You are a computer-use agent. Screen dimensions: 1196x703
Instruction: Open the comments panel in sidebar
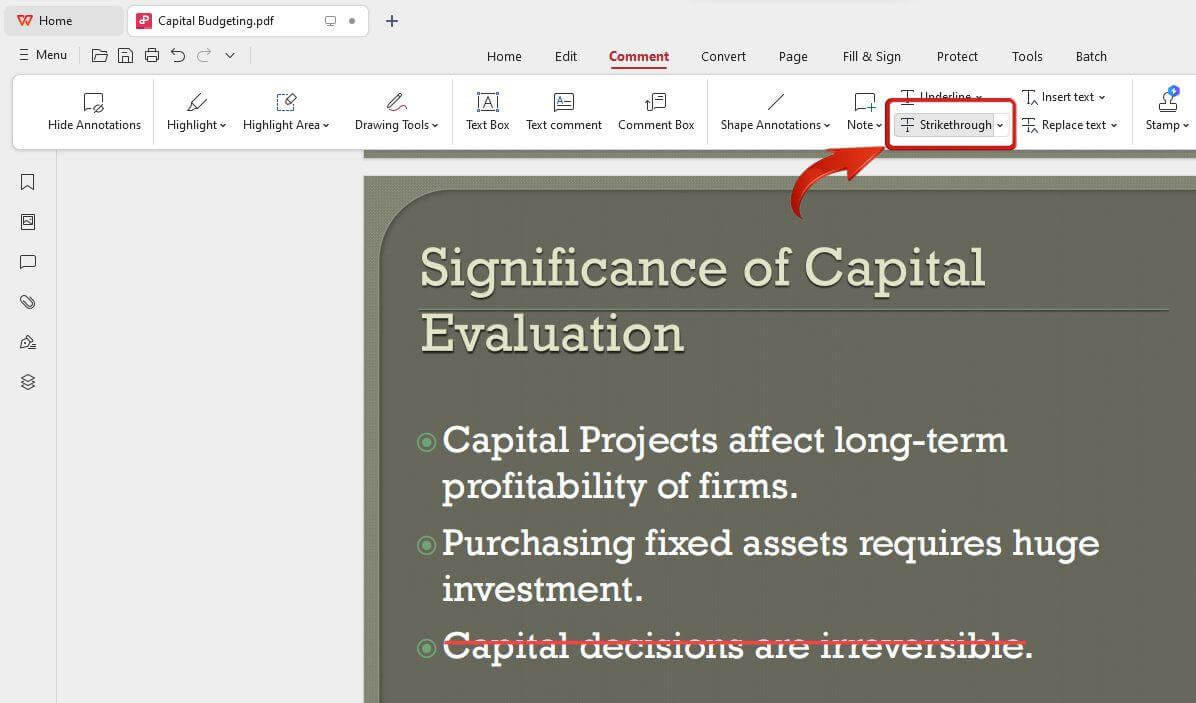click(x=28, y=262)
